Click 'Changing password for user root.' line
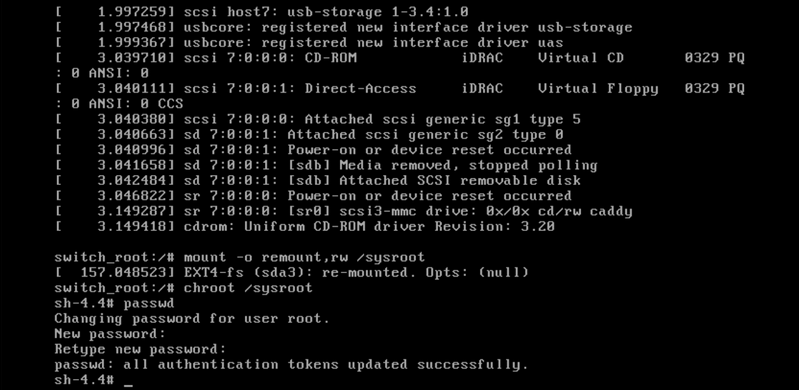 click(x=192, y=319)
